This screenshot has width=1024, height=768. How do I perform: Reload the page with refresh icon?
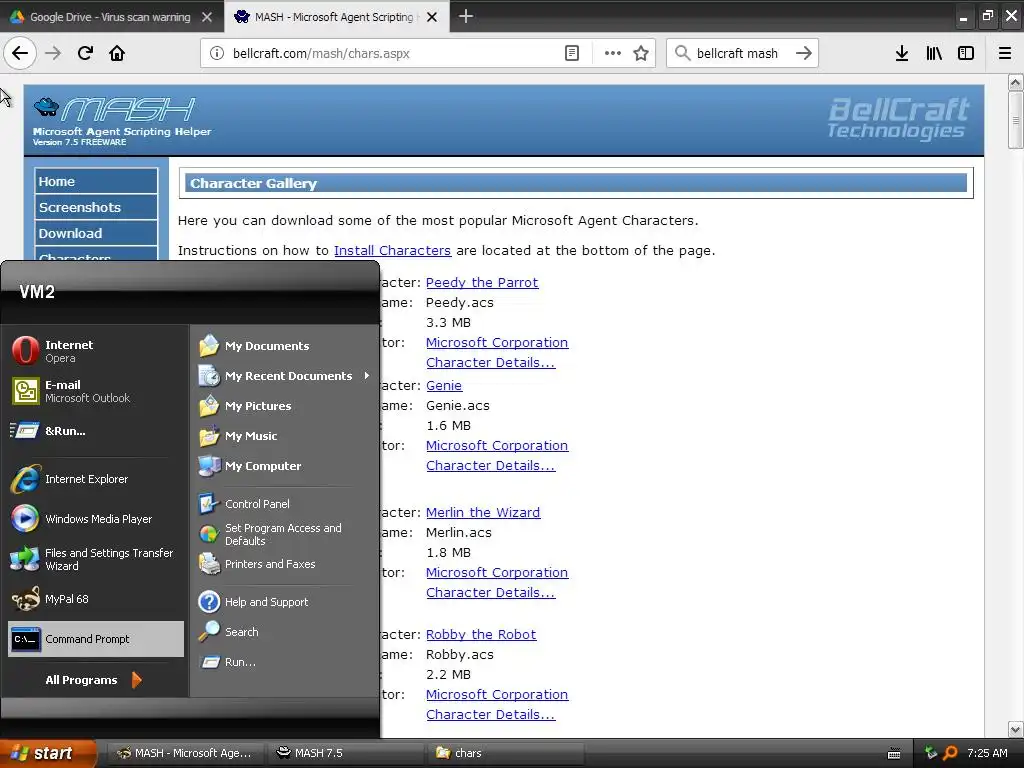coord(85,54)
